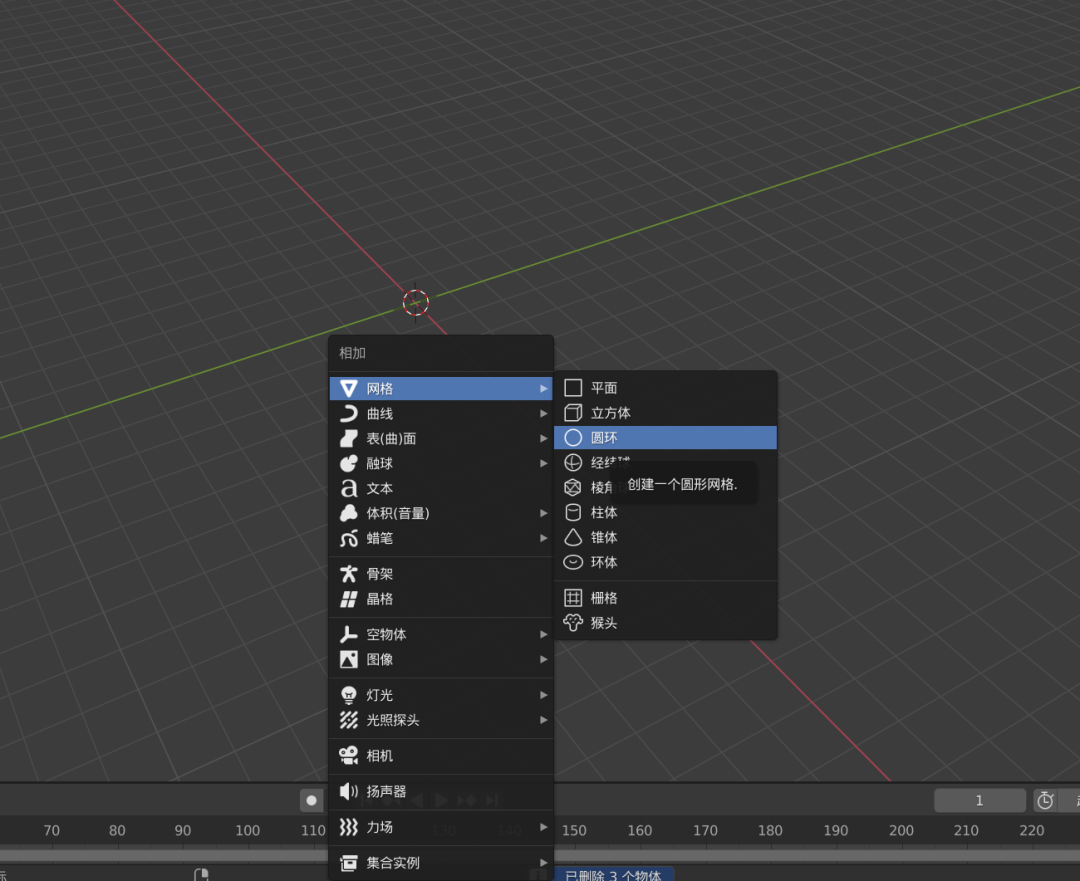Open the 空物体 empty submenu
This screenshot has width=1080, height=881.
coord(441,634)
